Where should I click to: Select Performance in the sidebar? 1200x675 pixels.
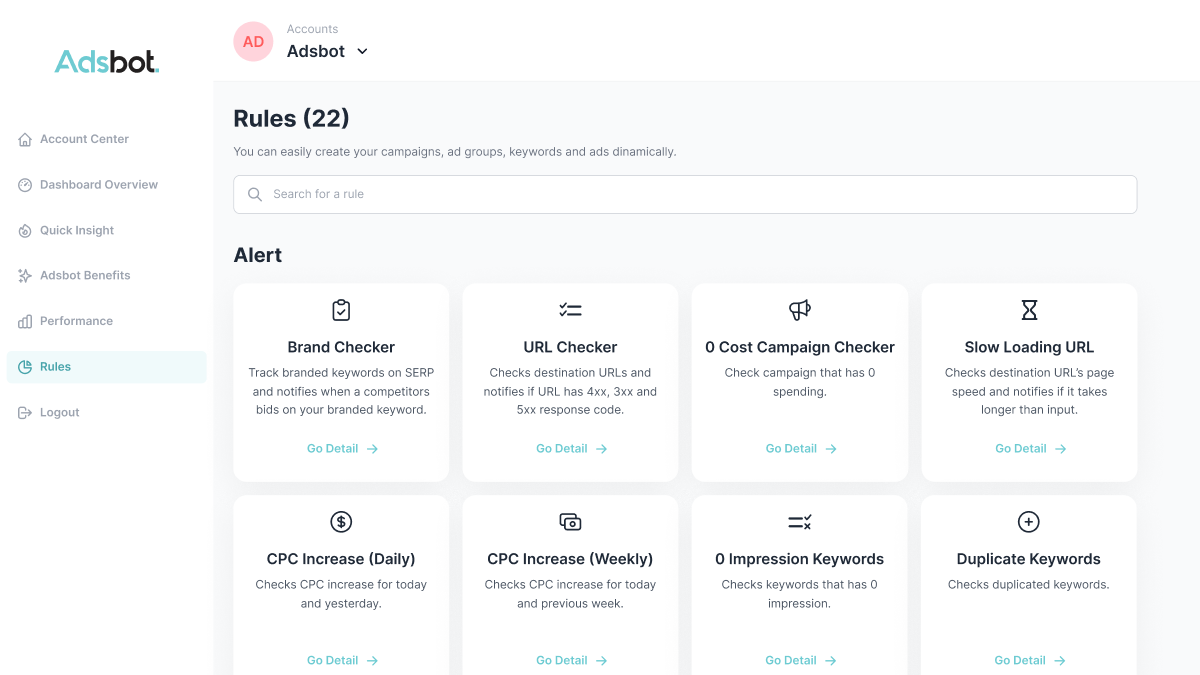point(76,321)
